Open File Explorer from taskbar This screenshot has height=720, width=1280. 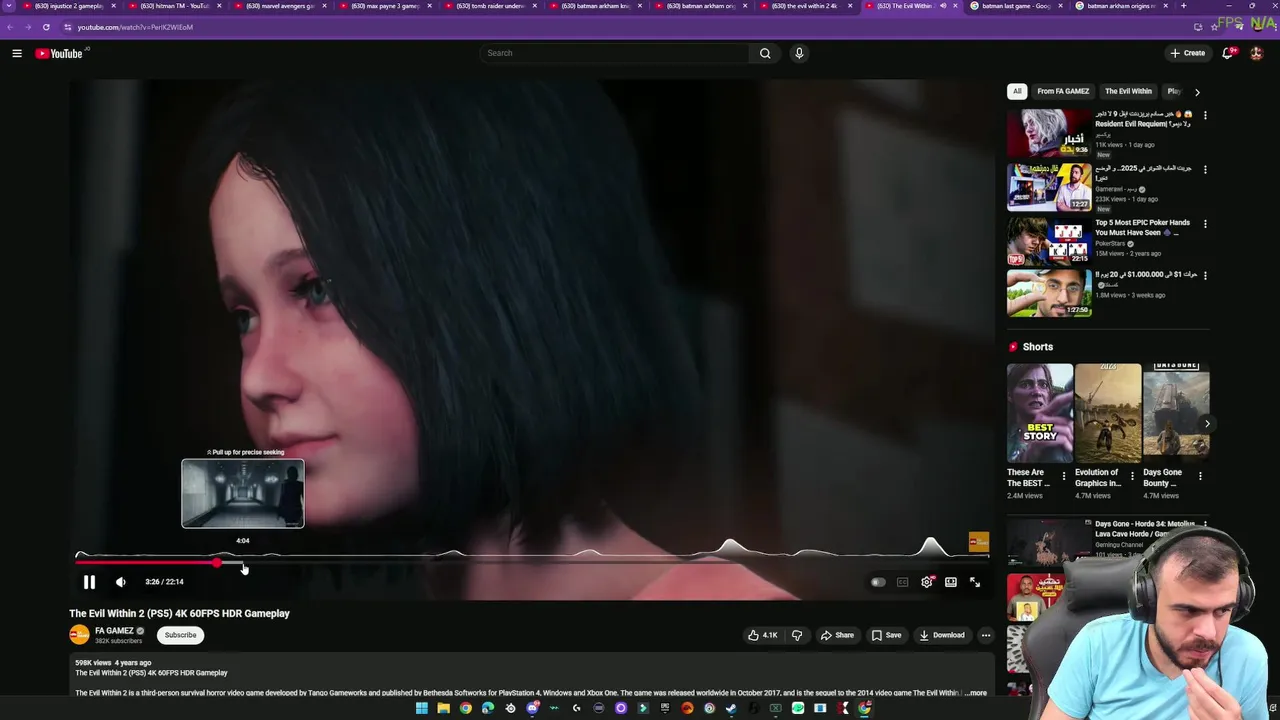(x=443, y=708)
